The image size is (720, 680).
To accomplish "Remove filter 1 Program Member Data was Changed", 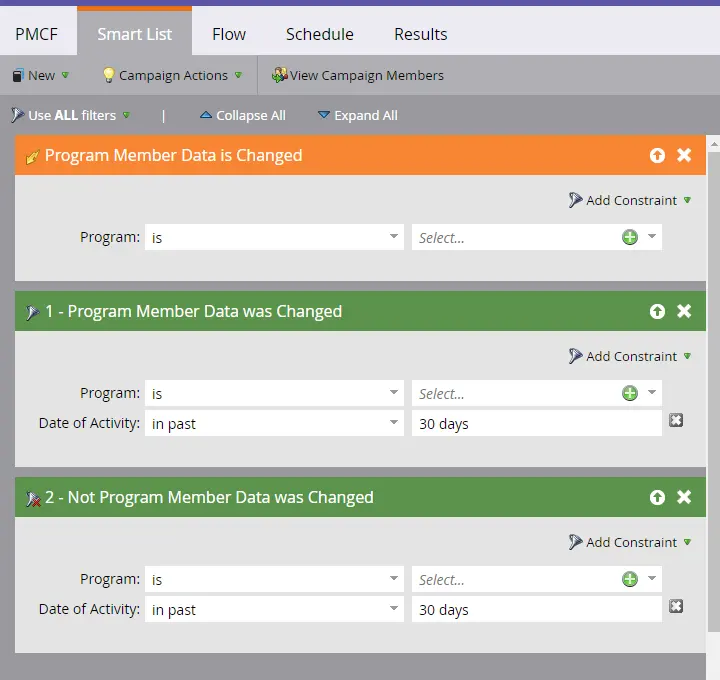I will point(684,311).
